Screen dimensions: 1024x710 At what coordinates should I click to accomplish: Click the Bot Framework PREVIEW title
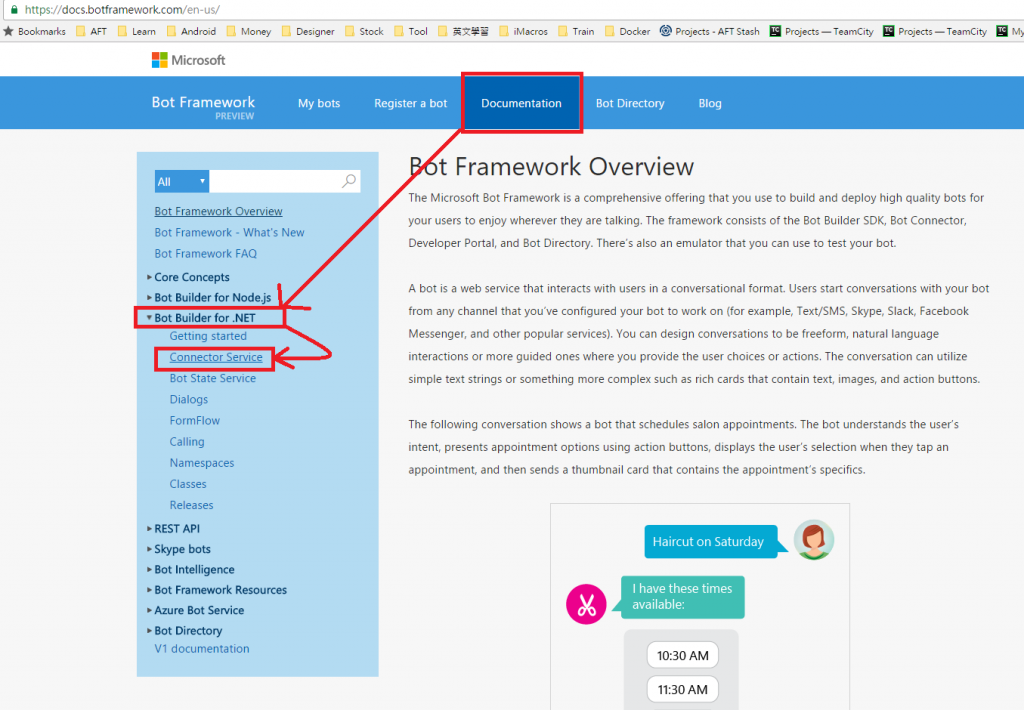[x=203, y=106]
